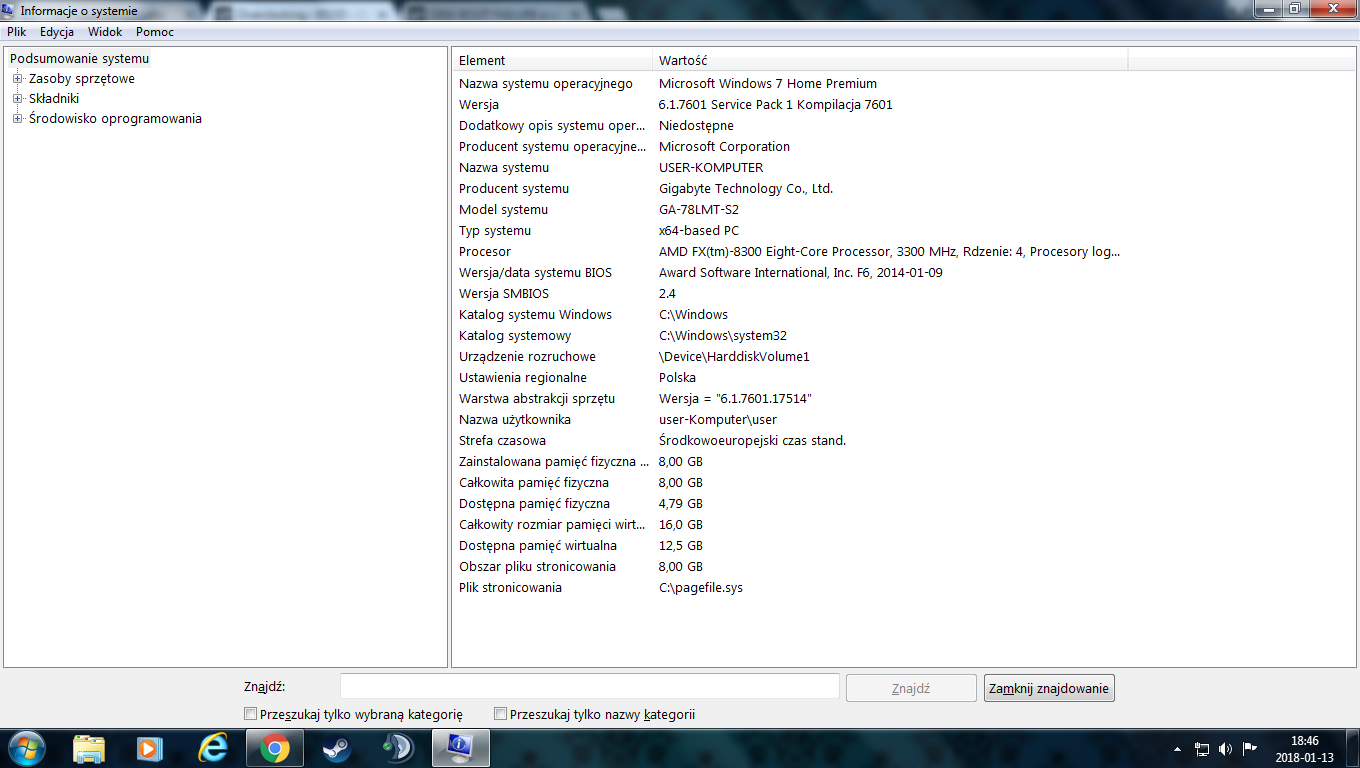Launch Internet Explorer from the taskbar
Image resolution: width=1360 pixels, height=768 pixels.
213,748
